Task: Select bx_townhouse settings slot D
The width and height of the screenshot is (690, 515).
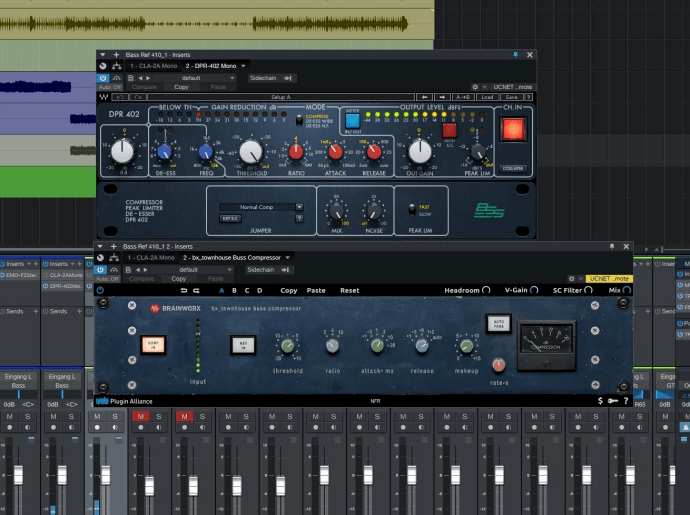Action: pos(260,291)
